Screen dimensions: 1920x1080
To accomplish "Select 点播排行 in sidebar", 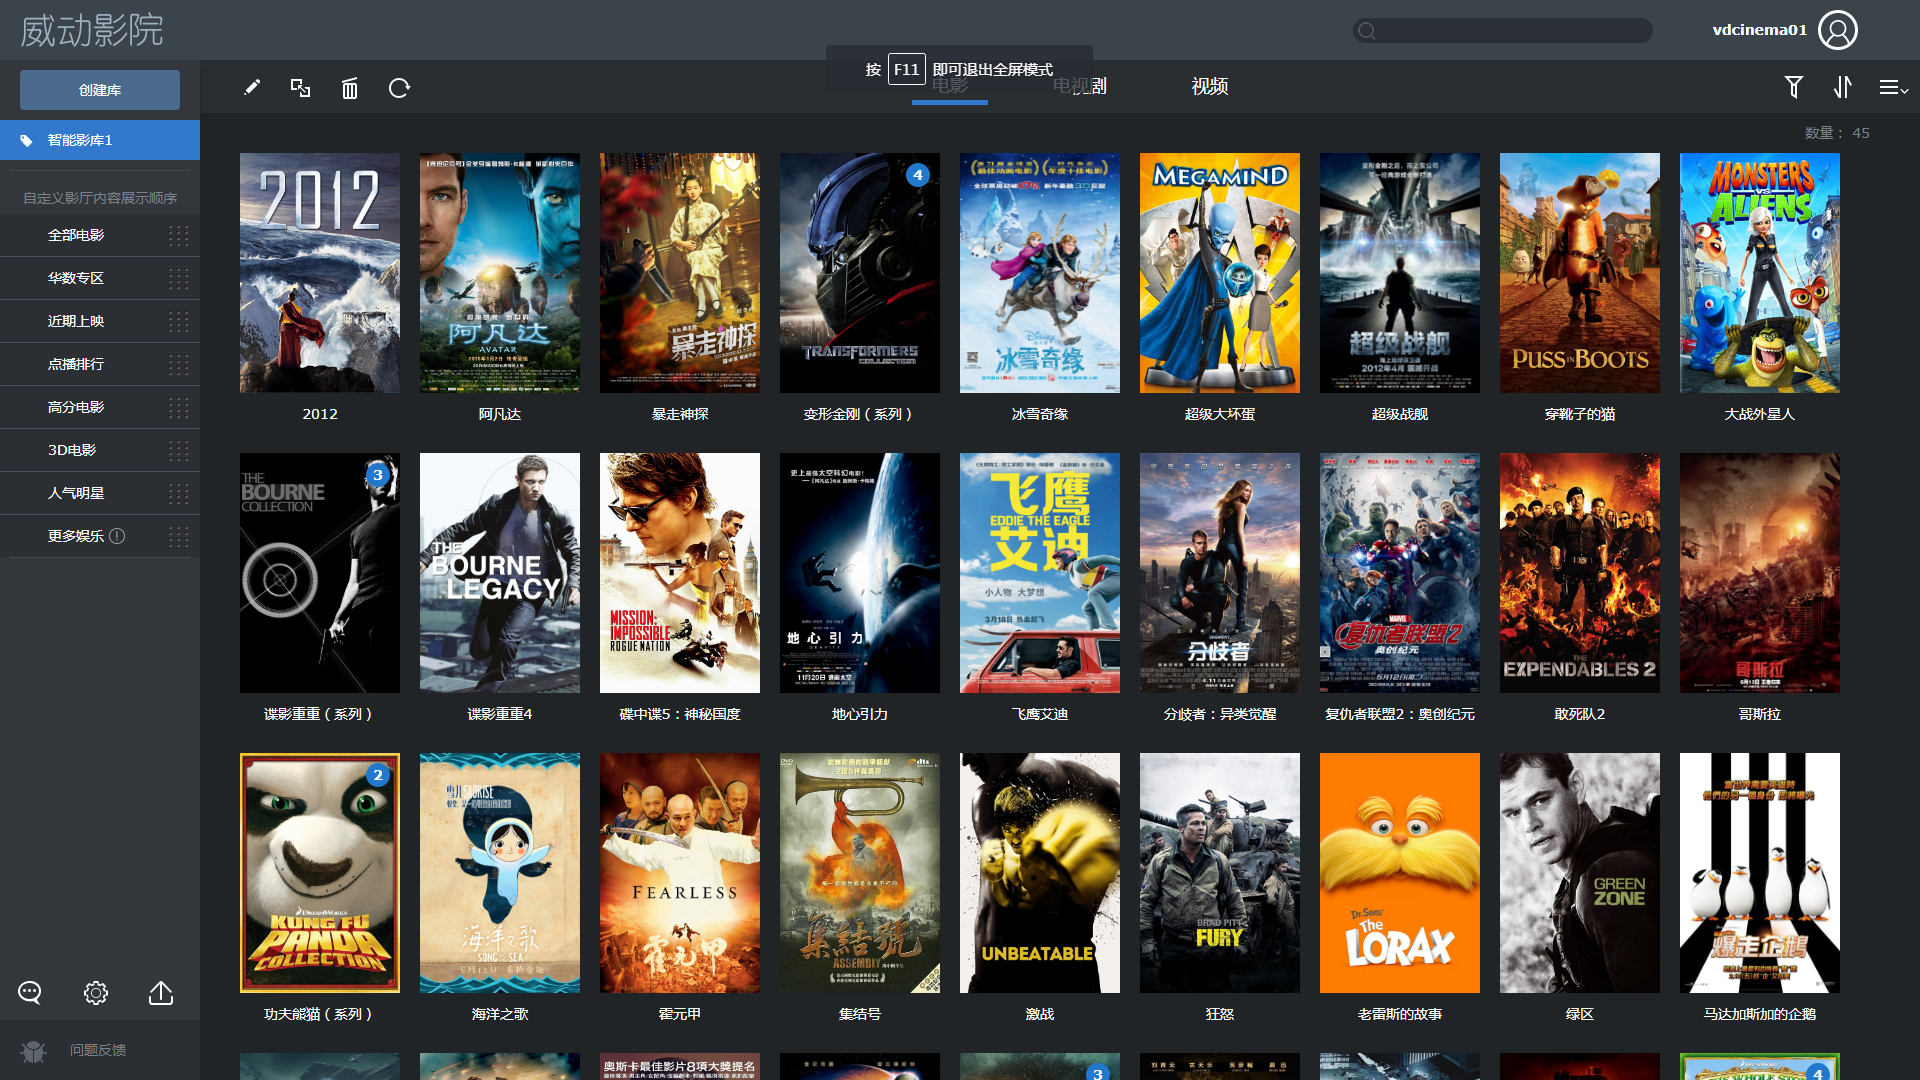I will coord(76,365).
